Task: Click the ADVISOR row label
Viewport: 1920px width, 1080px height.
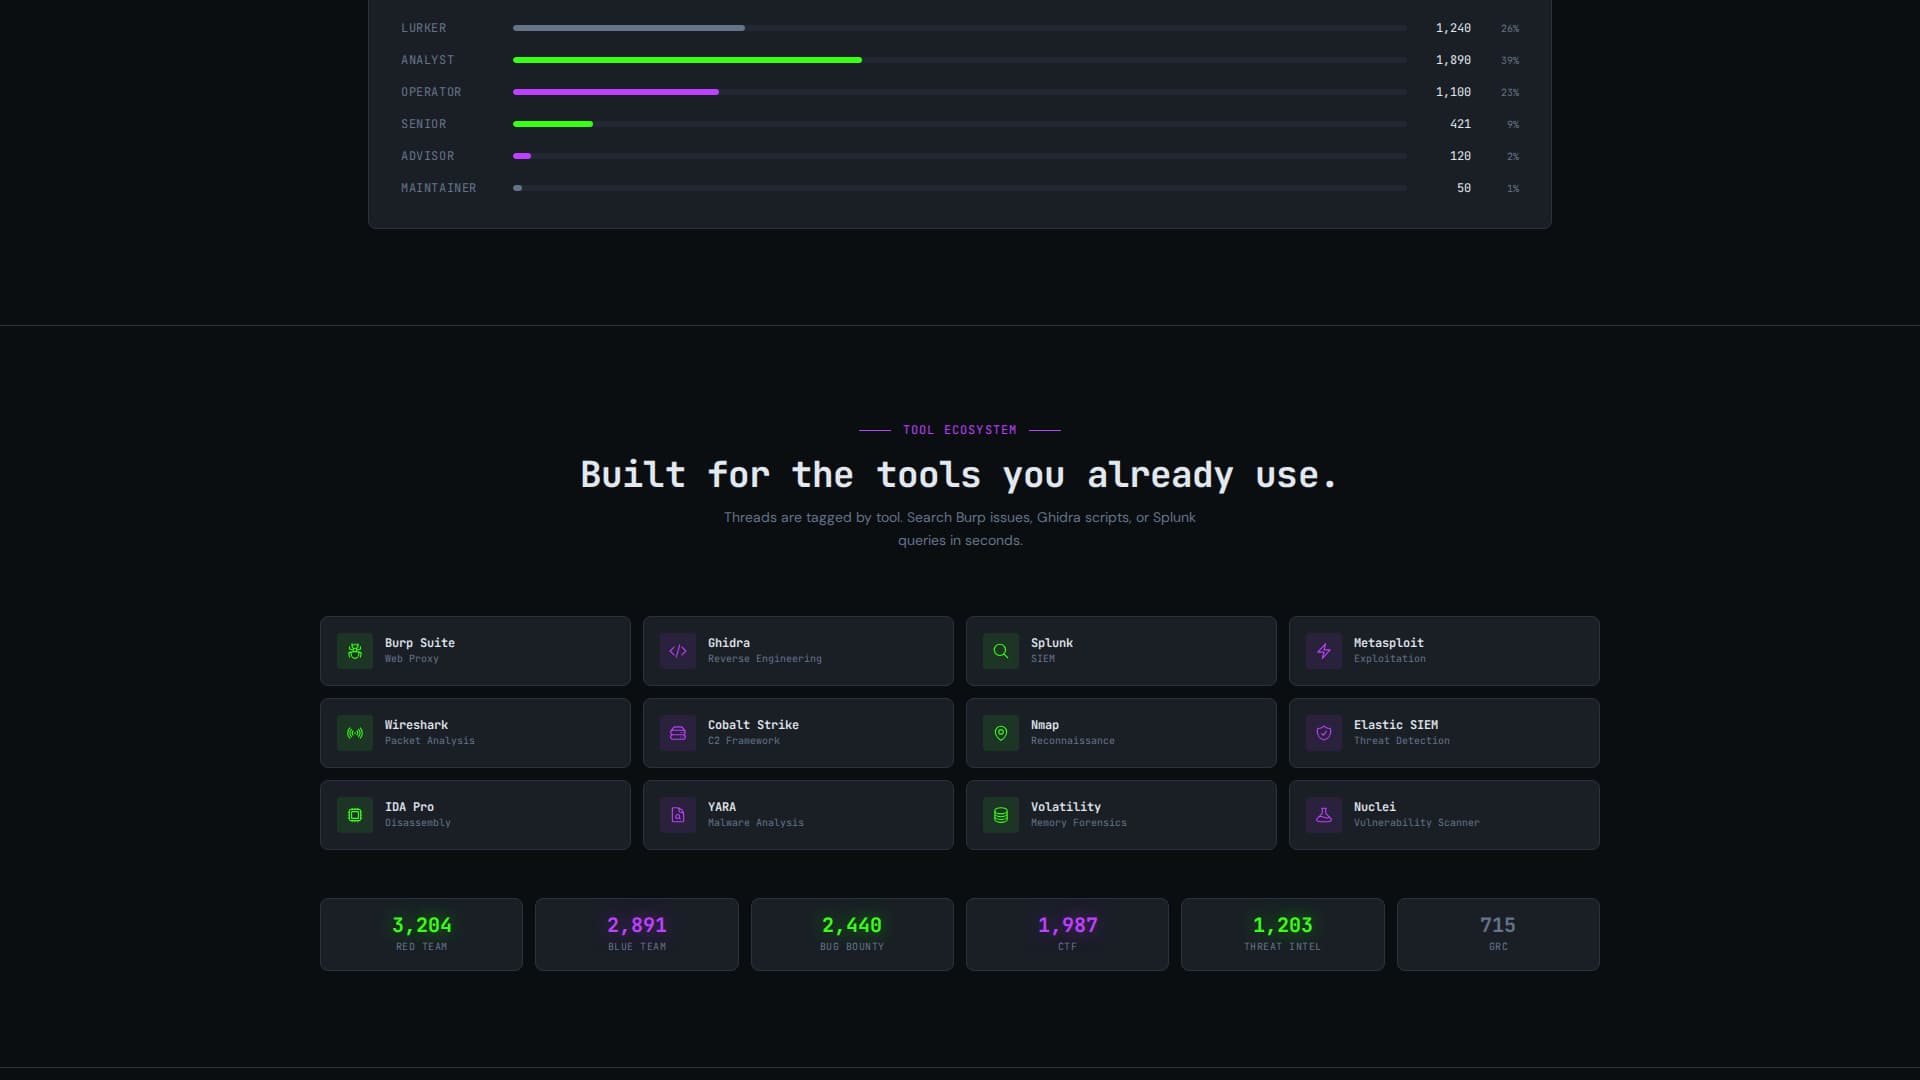Action: click(x=428, y=156)
